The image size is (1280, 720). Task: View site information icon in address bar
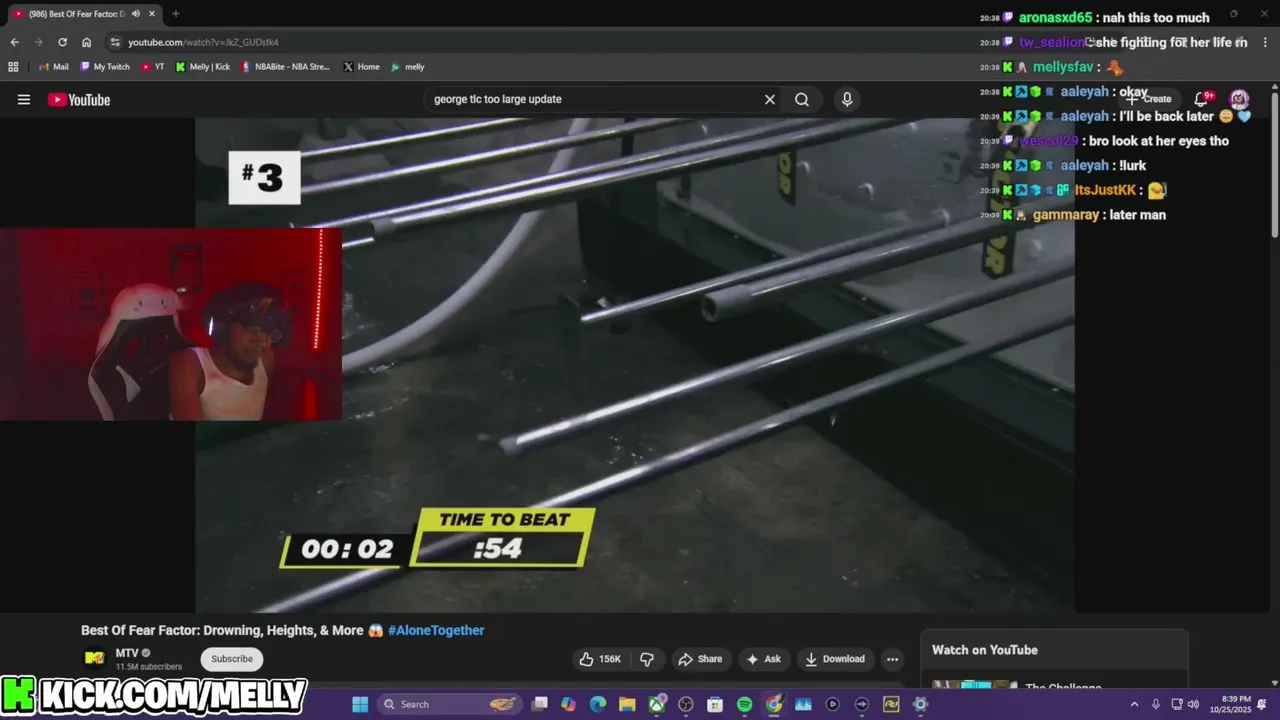point(115,42)
